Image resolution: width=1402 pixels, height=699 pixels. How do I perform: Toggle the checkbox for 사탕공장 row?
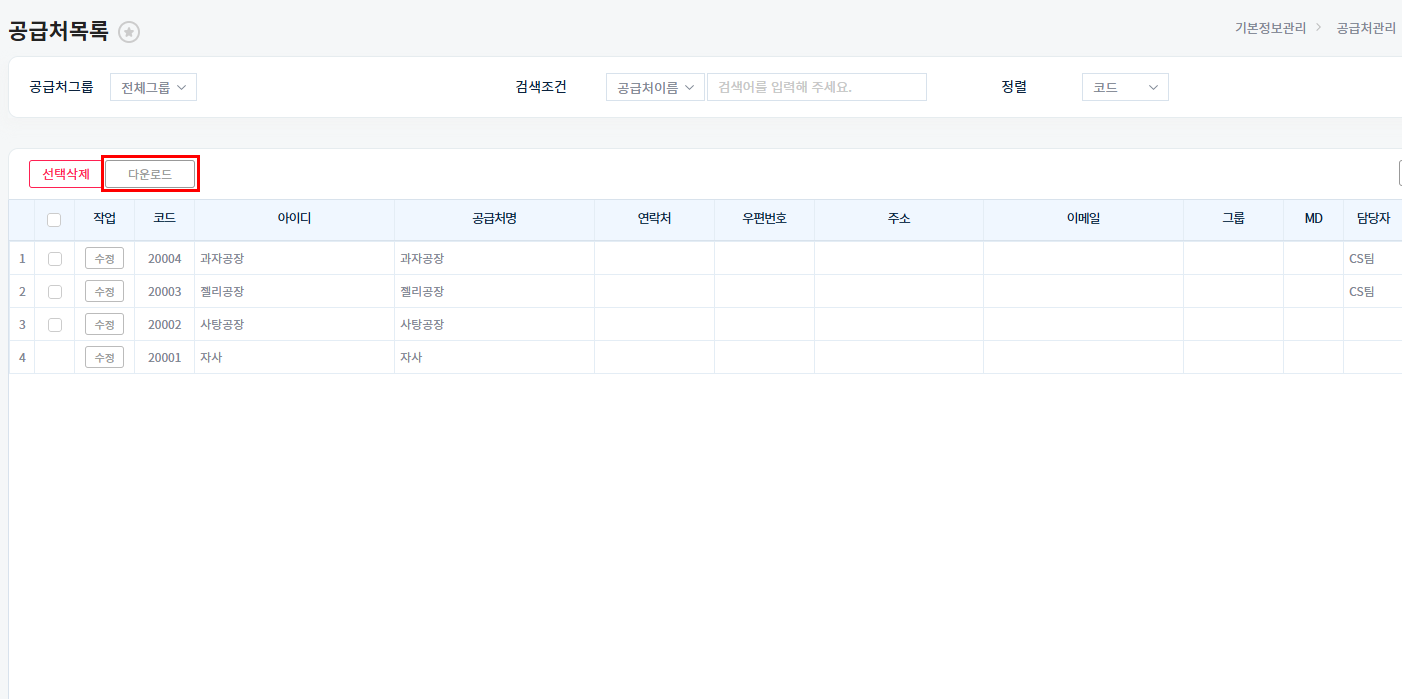(55, 325)
